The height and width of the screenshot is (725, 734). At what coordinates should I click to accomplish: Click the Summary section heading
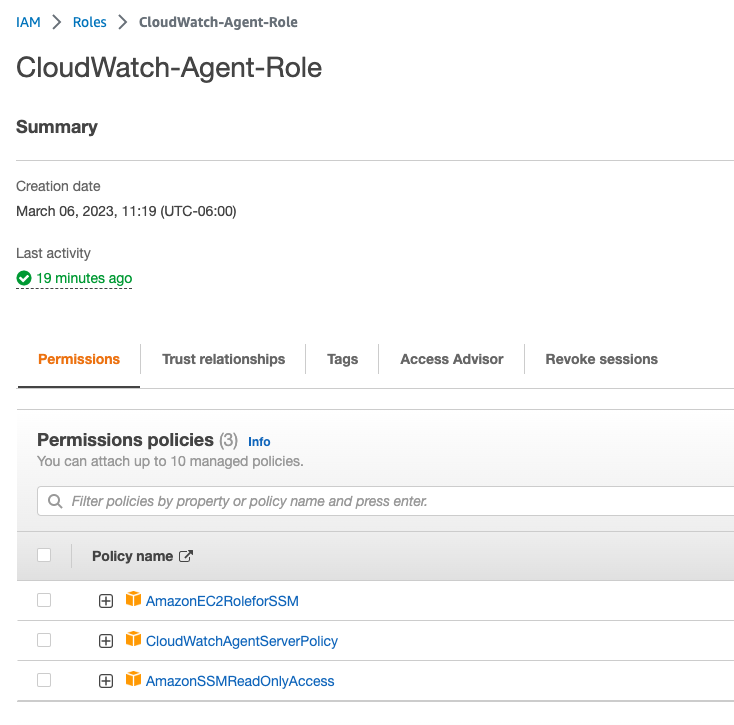57,127
